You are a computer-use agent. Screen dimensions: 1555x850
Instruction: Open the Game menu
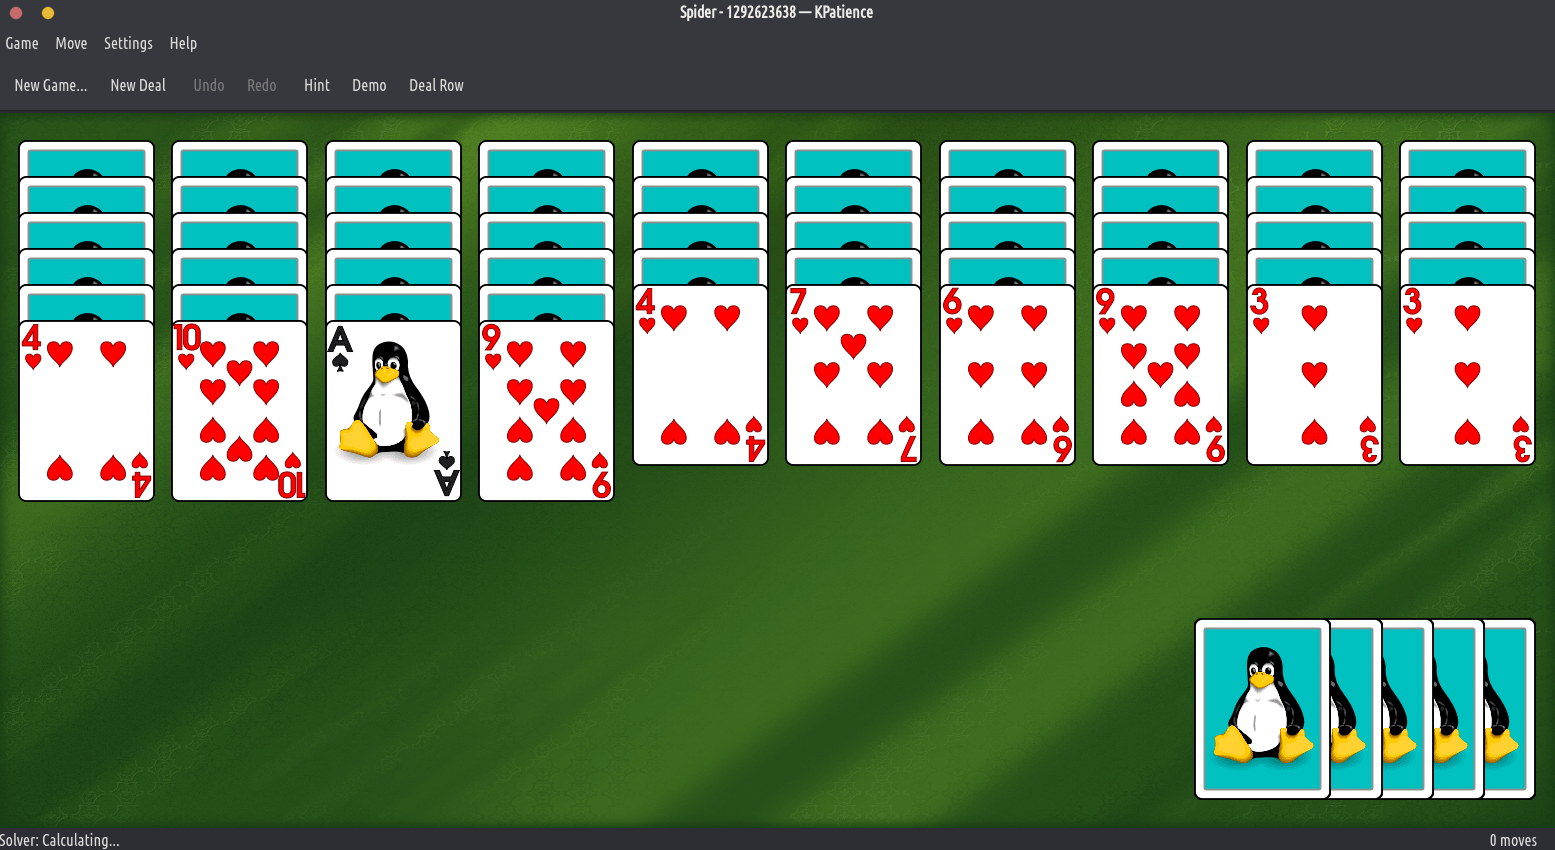pyautogui.click(x=22, y=43)
